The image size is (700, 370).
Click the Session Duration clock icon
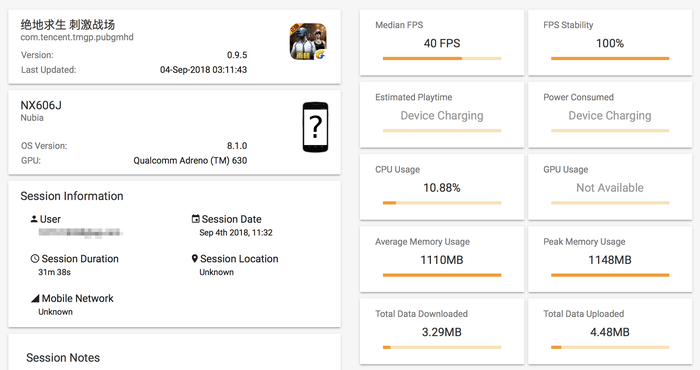pos(35,258)
